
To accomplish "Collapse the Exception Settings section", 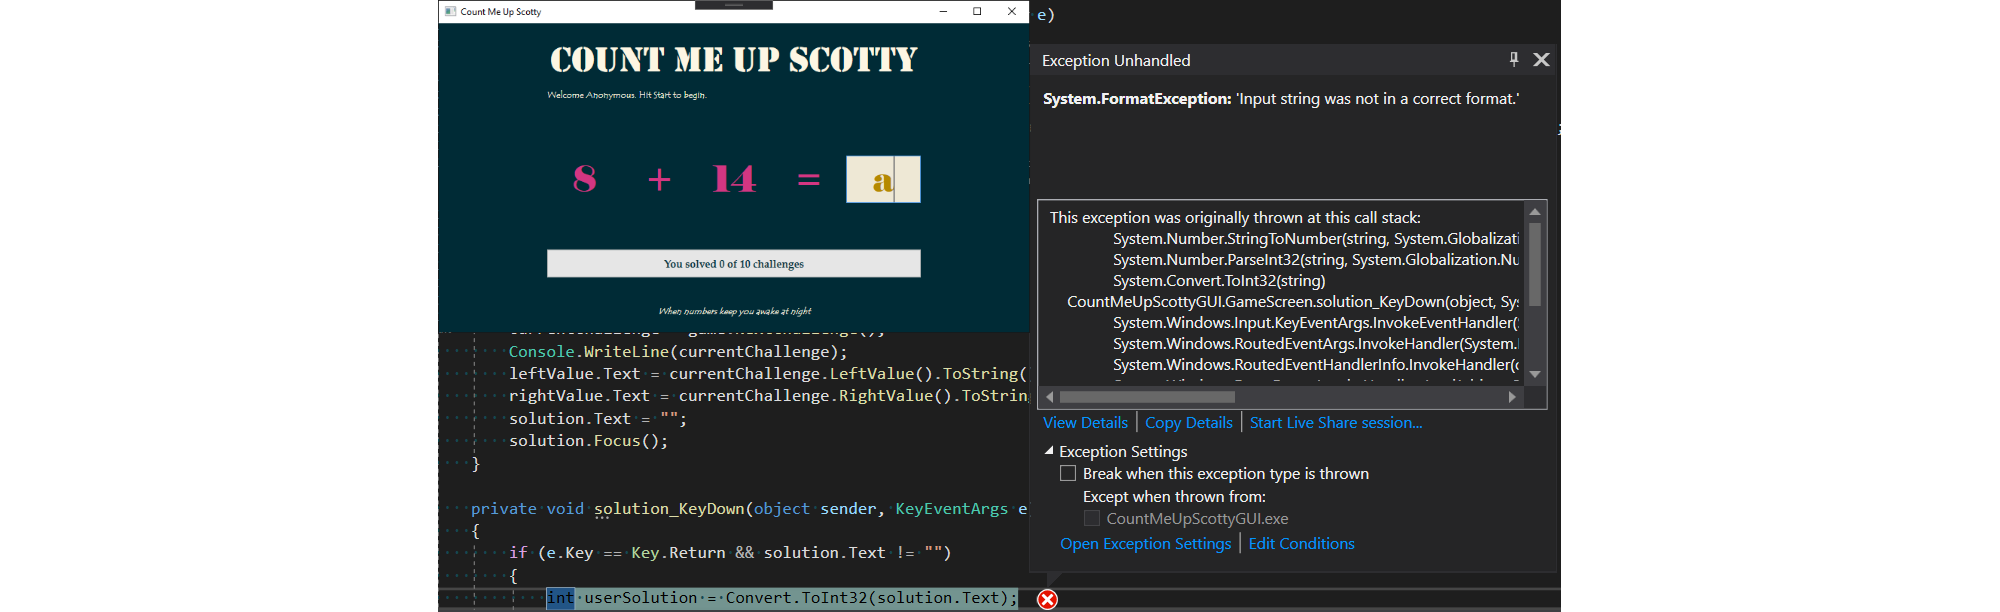I will [x=1049, y=451].
